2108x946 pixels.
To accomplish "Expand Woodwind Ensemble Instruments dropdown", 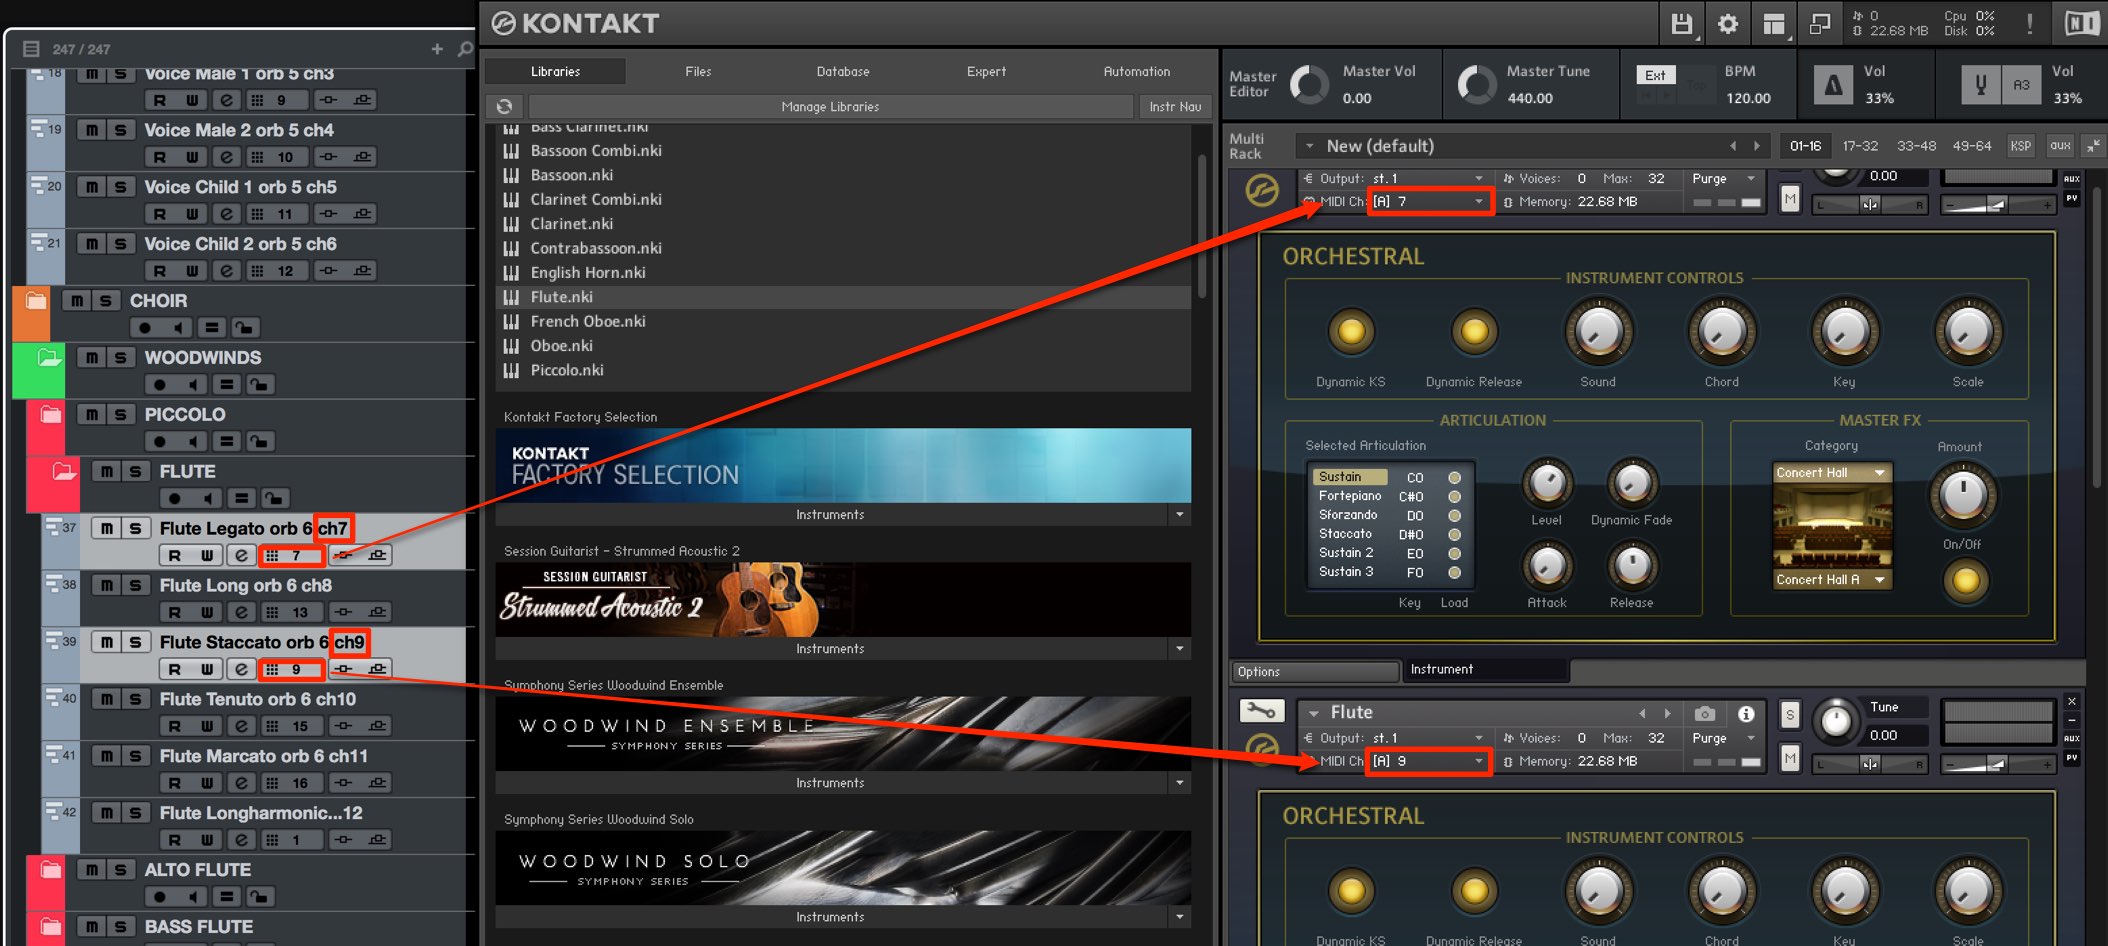I will click(1180, 783).
